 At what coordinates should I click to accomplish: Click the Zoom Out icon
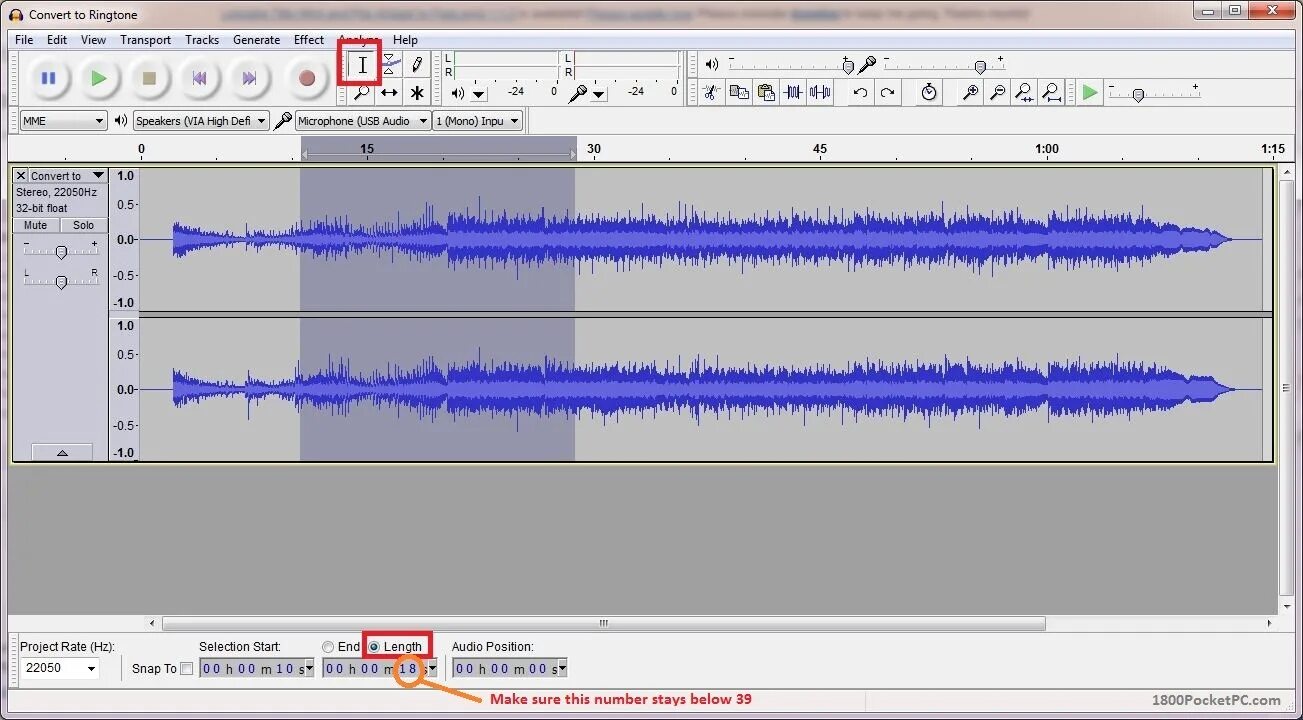pyautogui.click(x=997, y=92)
